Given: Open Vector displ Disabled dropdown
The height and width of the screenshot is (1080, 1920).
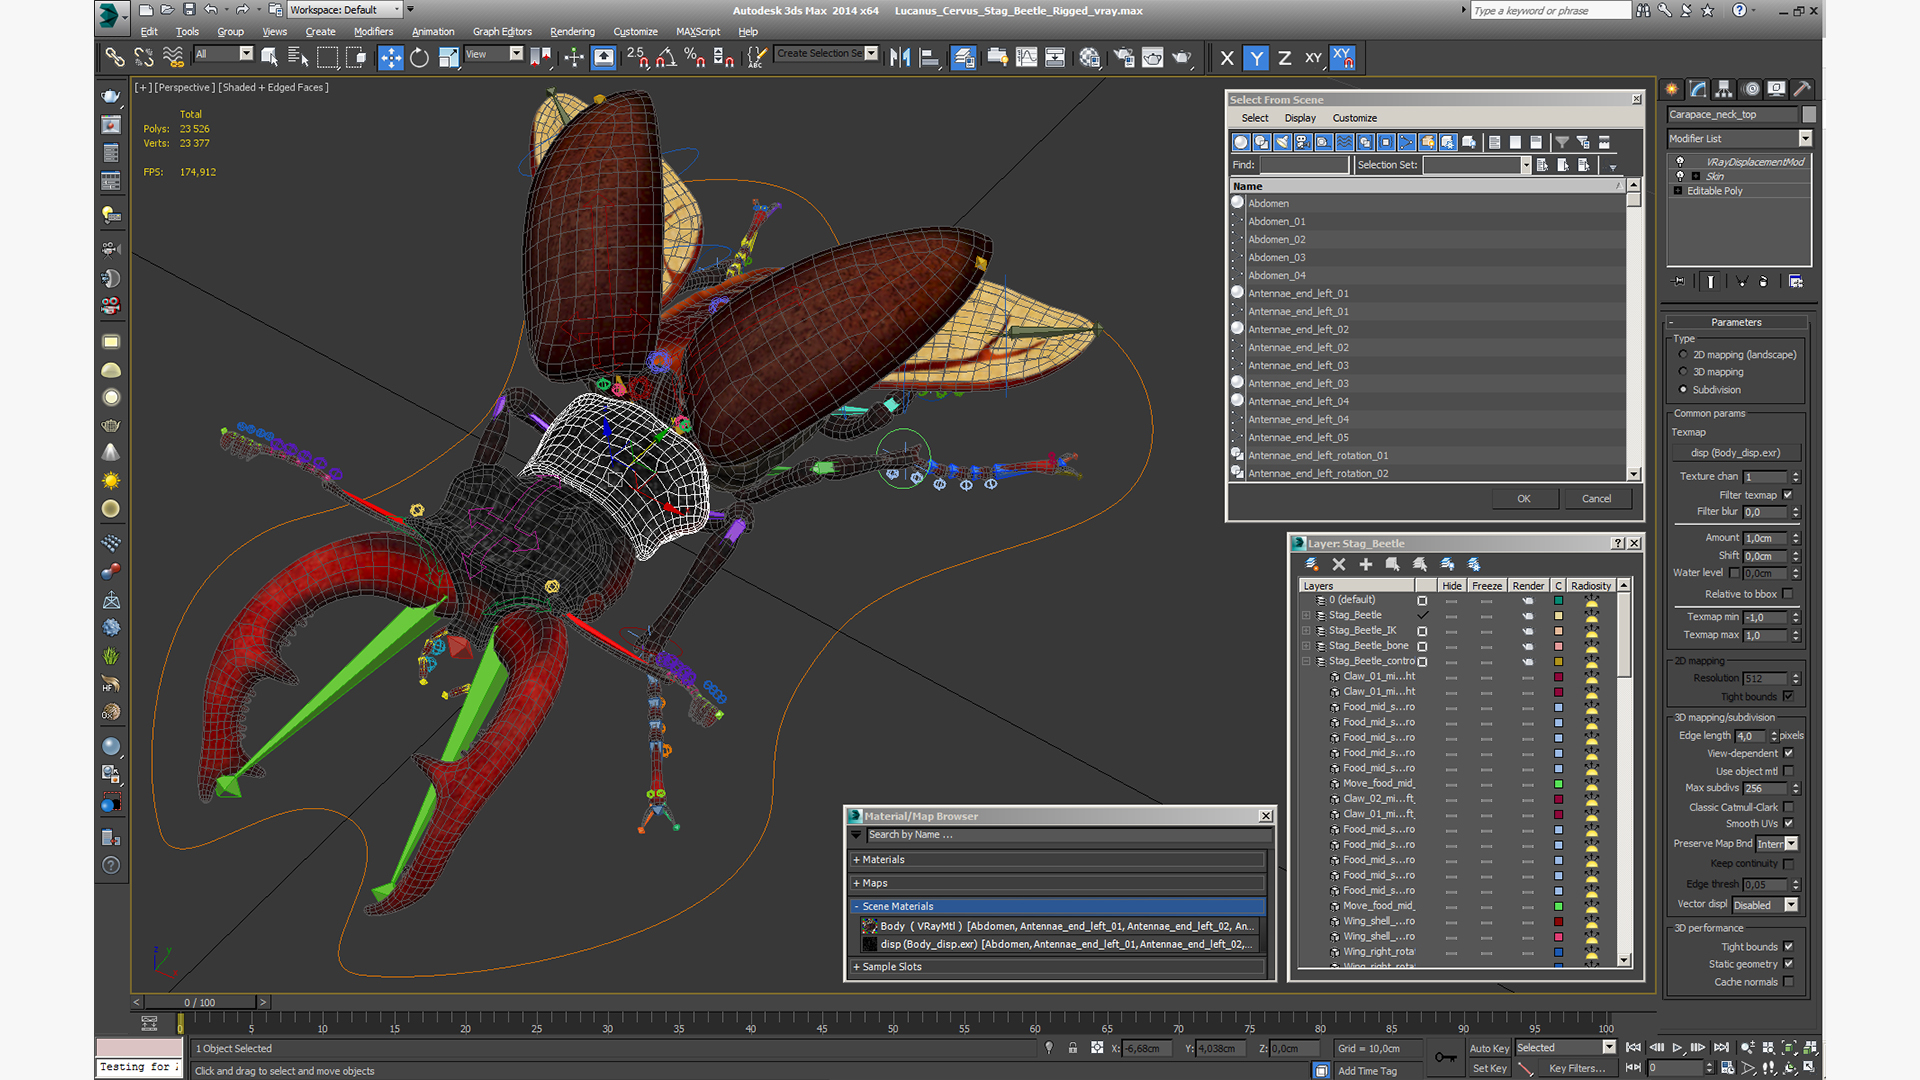Looking at the screenshot, I should click(1765, 905).
